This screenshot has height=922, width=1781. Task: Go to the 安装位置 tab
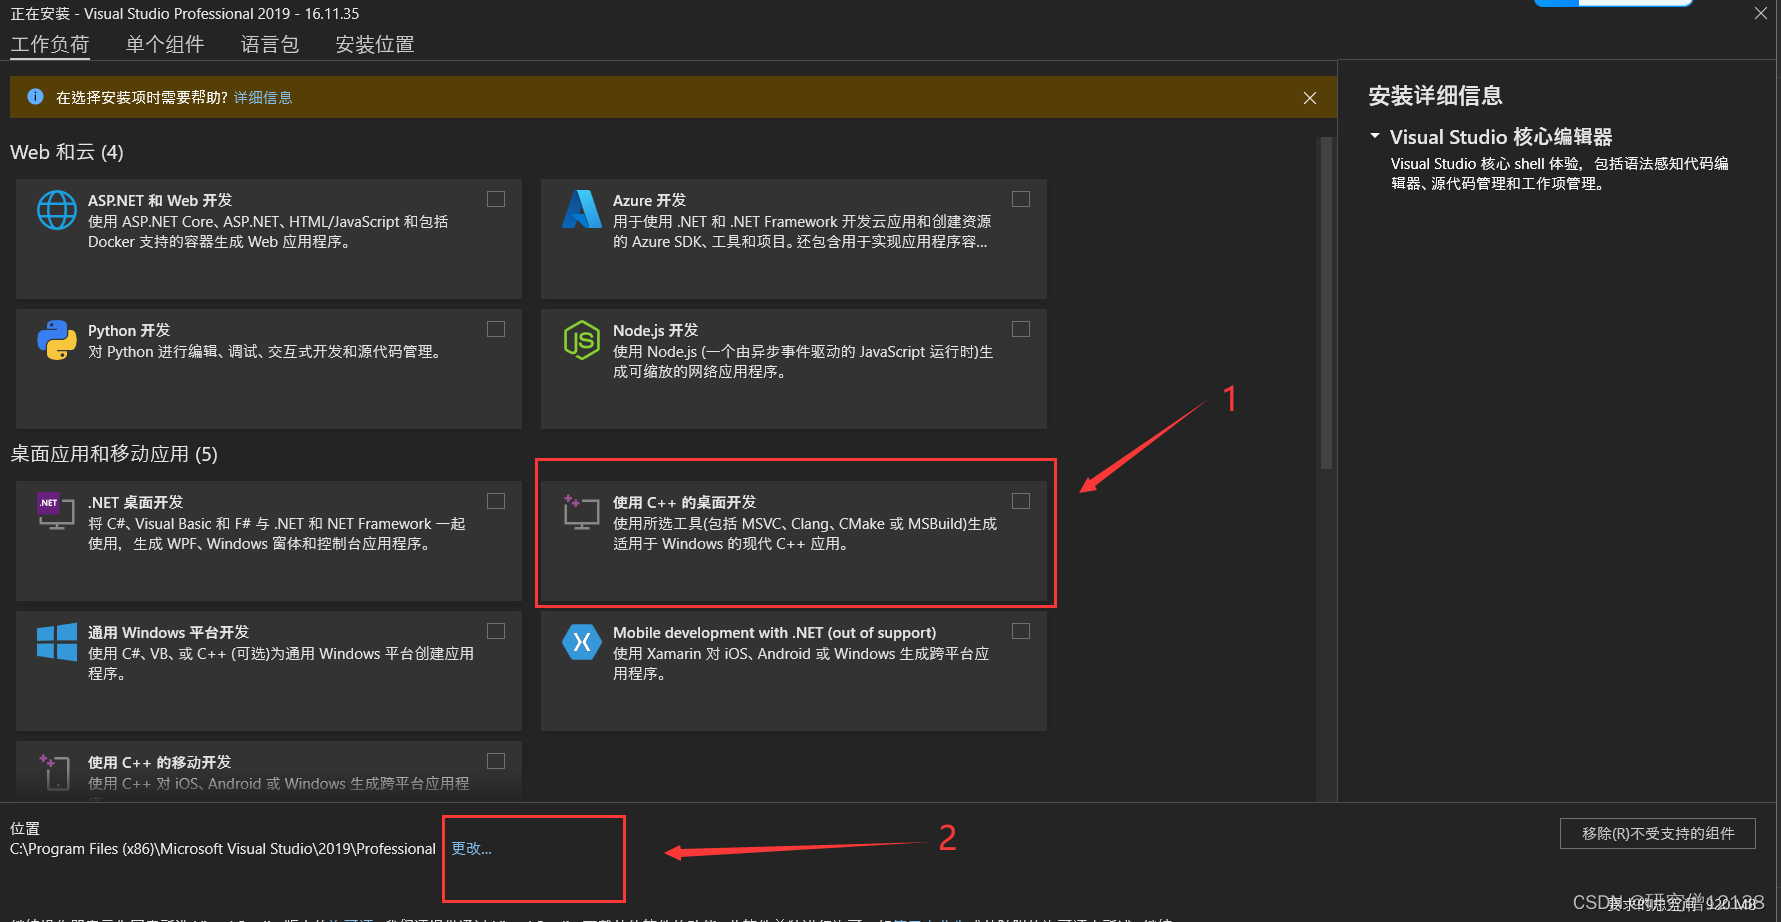tap(375, 44)
